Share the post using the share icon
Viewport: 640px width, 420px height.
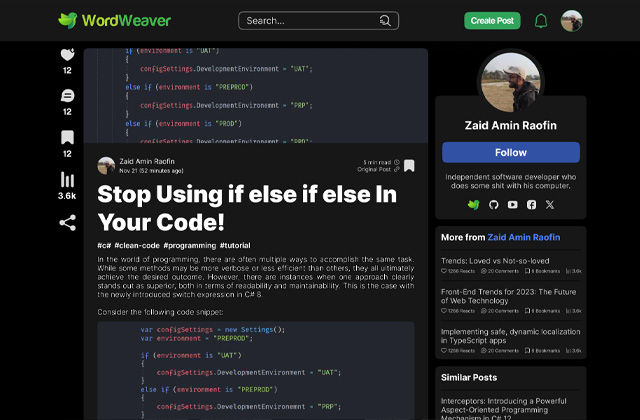(x=67, y=222)
